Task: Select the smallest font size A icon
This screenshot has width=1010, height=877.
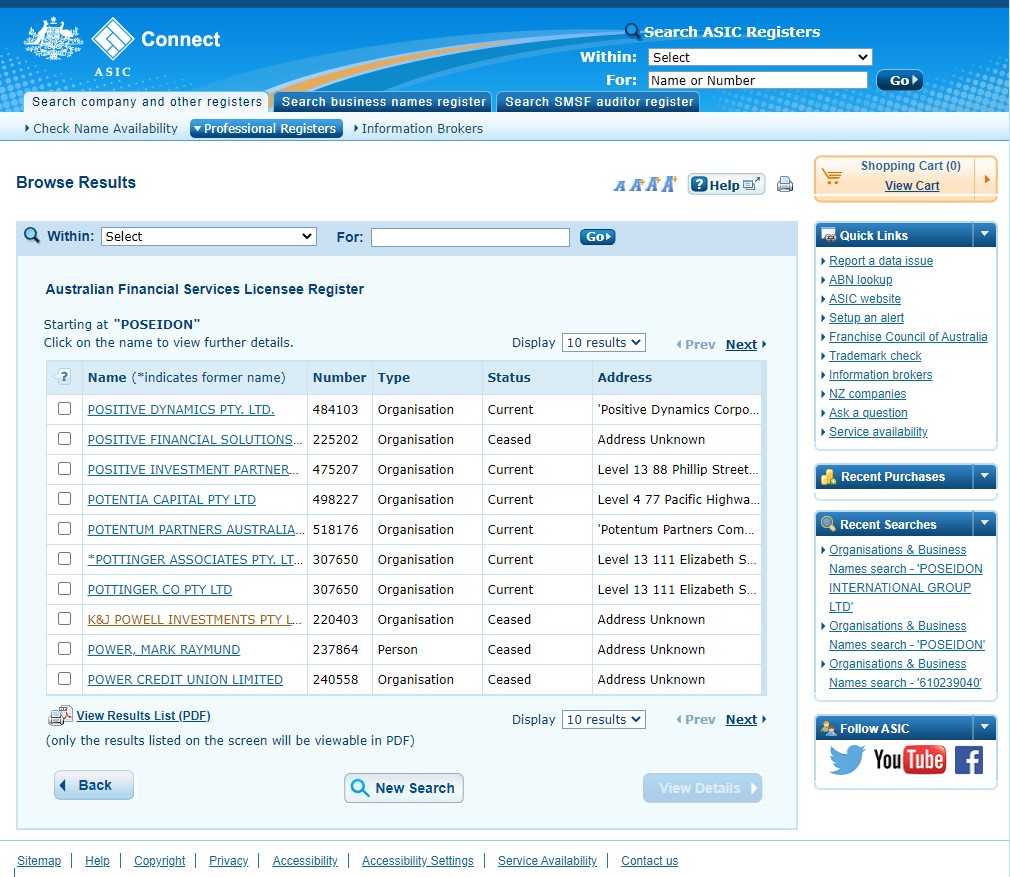Action: 619,186
